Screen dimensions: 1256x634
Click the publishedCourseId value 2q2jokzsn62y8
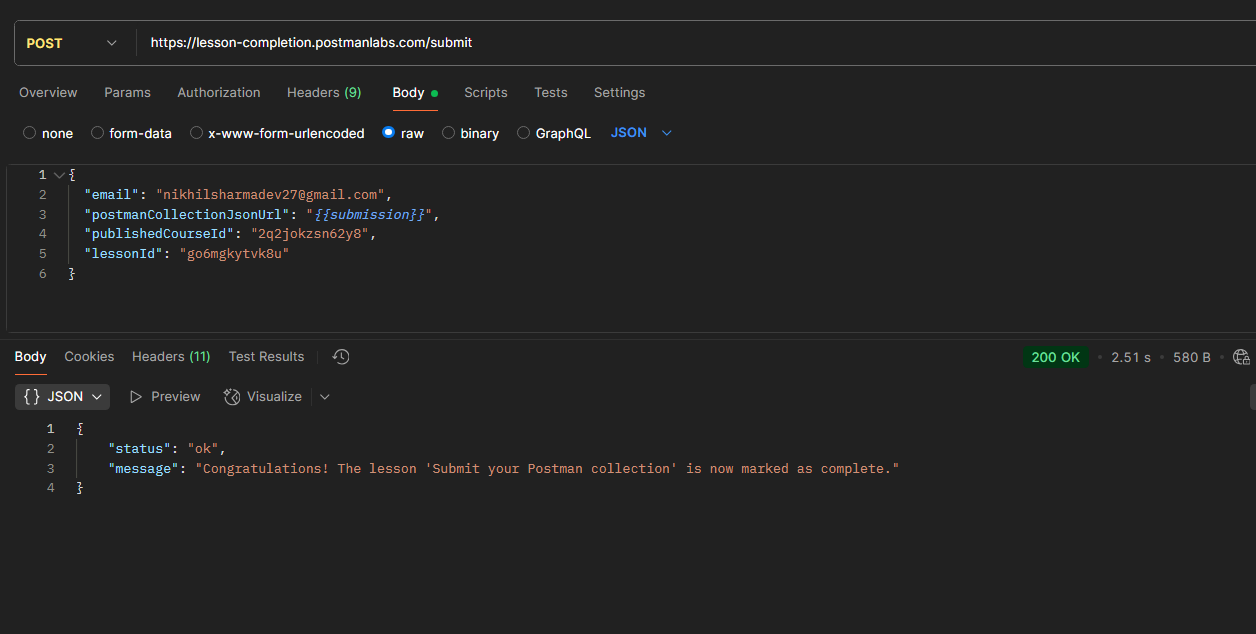311,234
